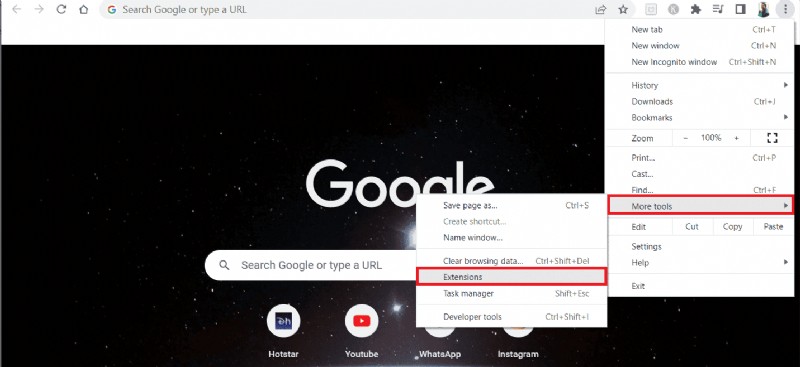The width and height of the screenshot is (800, 367).
Task: Open the Youtube shortcut icon
Action: [x=361, y=321]
